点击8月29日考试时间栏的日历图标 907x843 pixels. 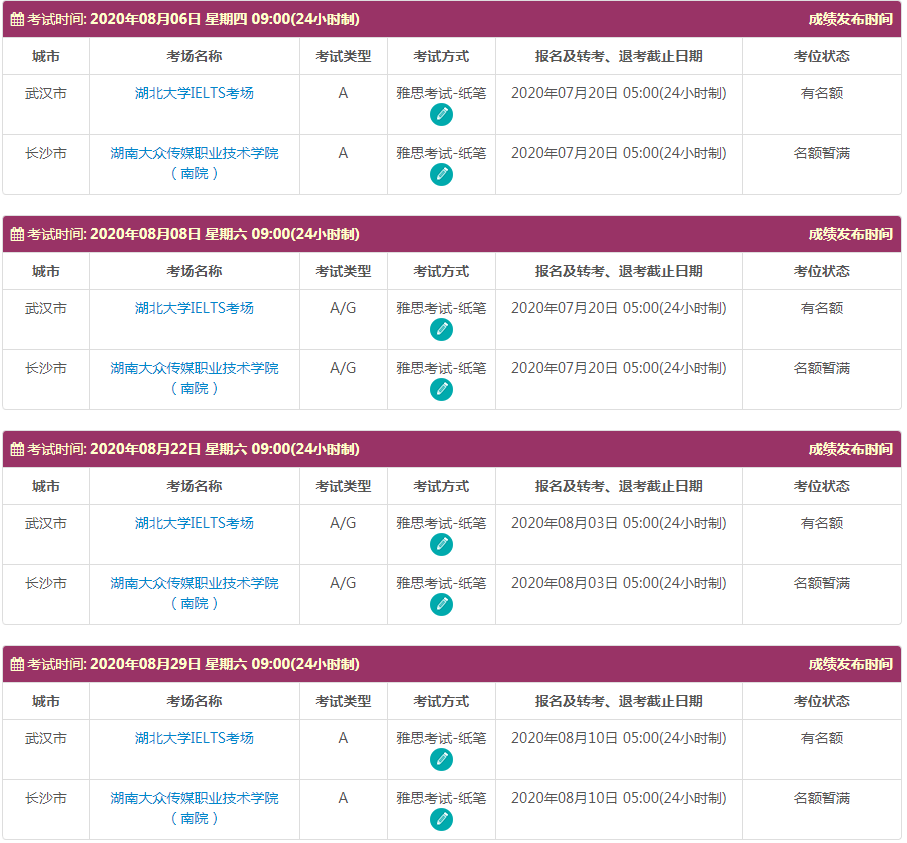pyautogui.click(x=18, y=663)
